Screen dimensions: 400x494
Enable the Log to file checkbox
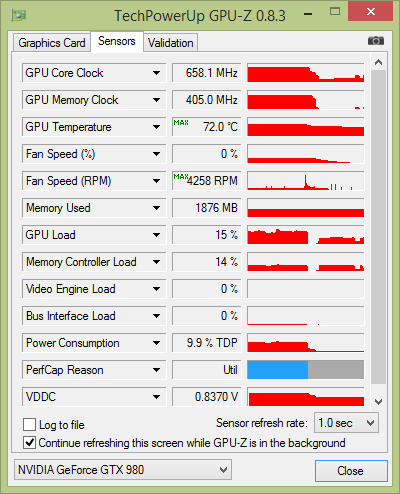(x=30, y=425)
